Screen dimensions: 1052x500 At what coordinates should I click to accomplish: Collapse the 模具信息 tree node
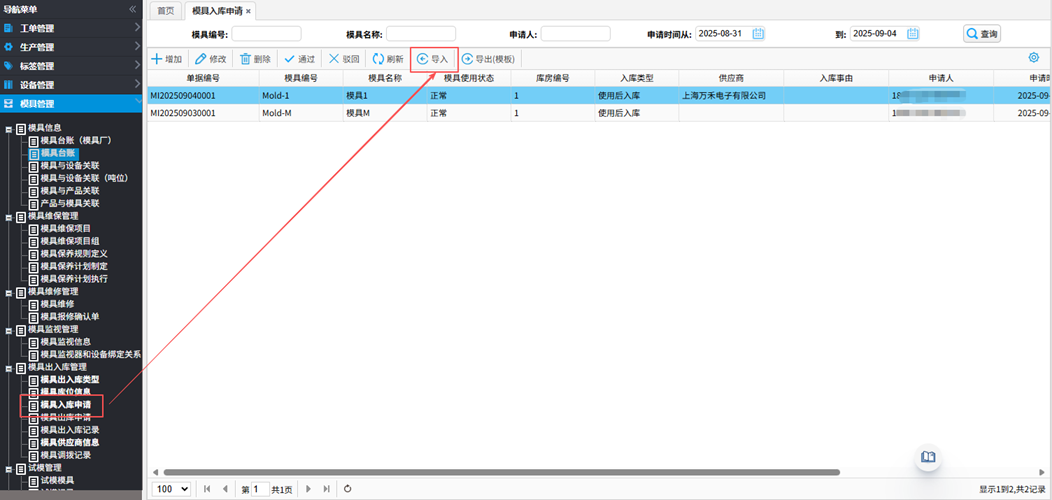point(9,128)
